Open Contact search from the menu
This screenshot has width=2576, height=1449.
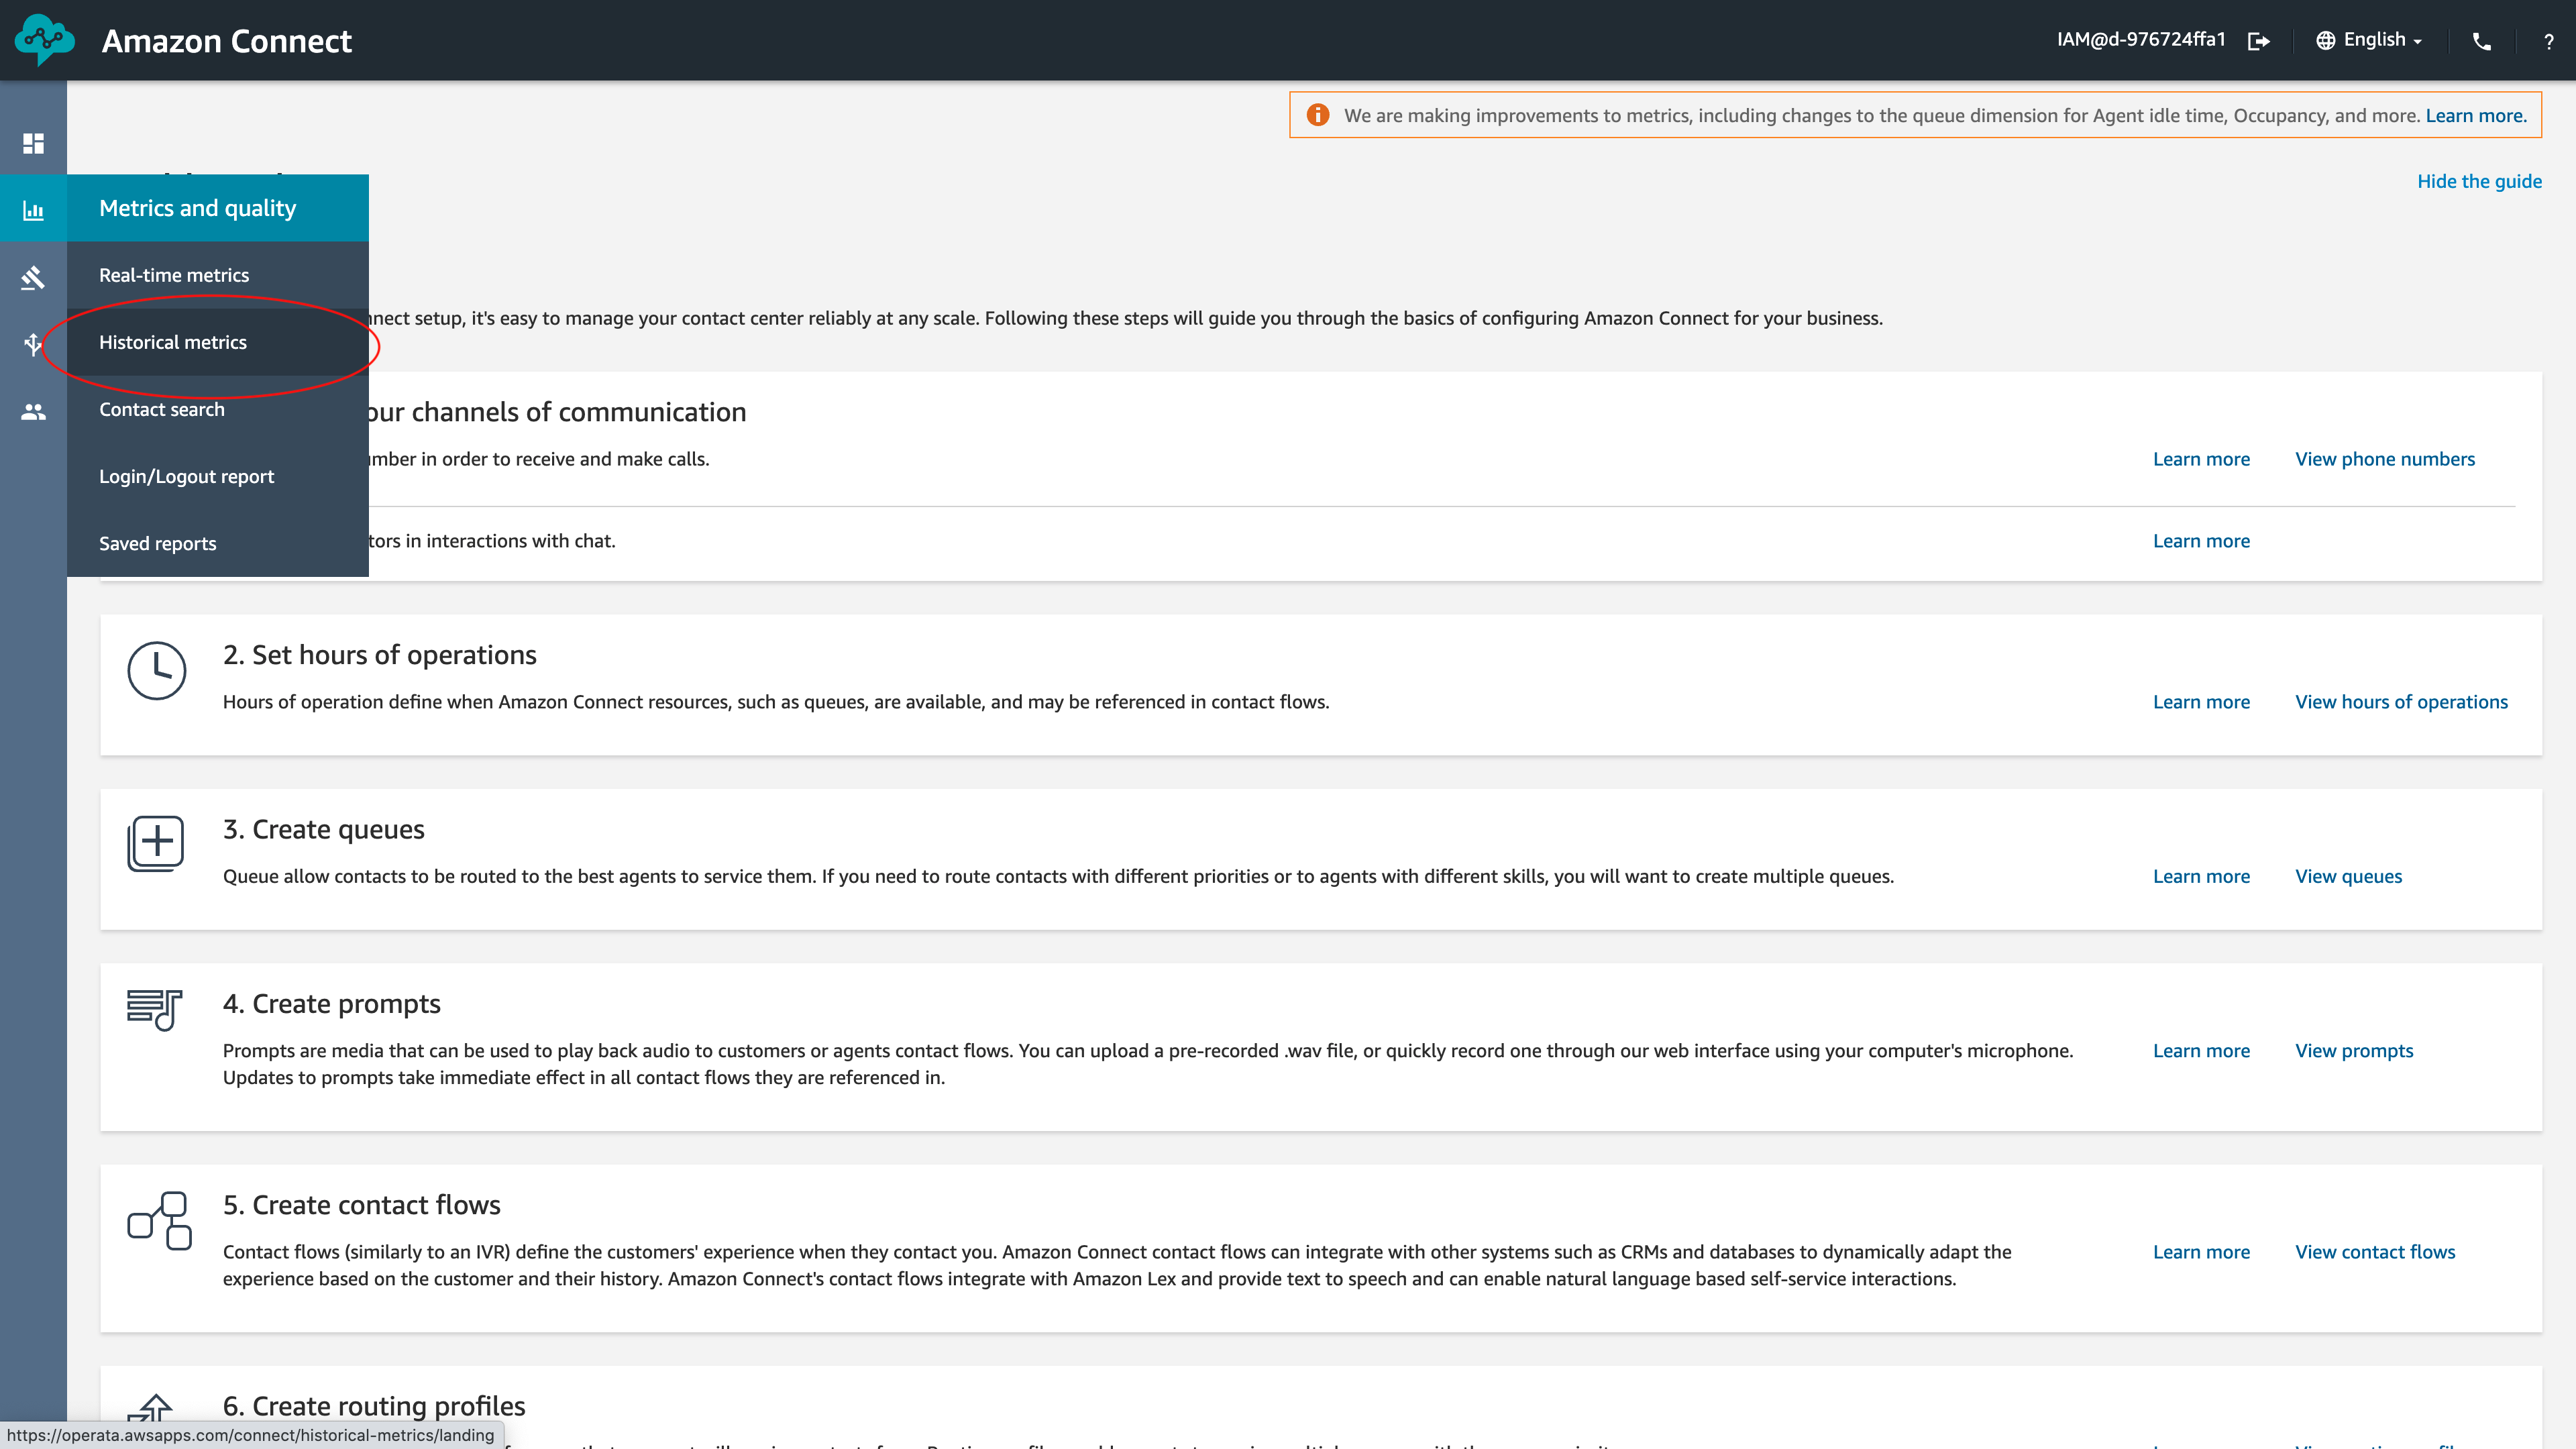point(218,409)
